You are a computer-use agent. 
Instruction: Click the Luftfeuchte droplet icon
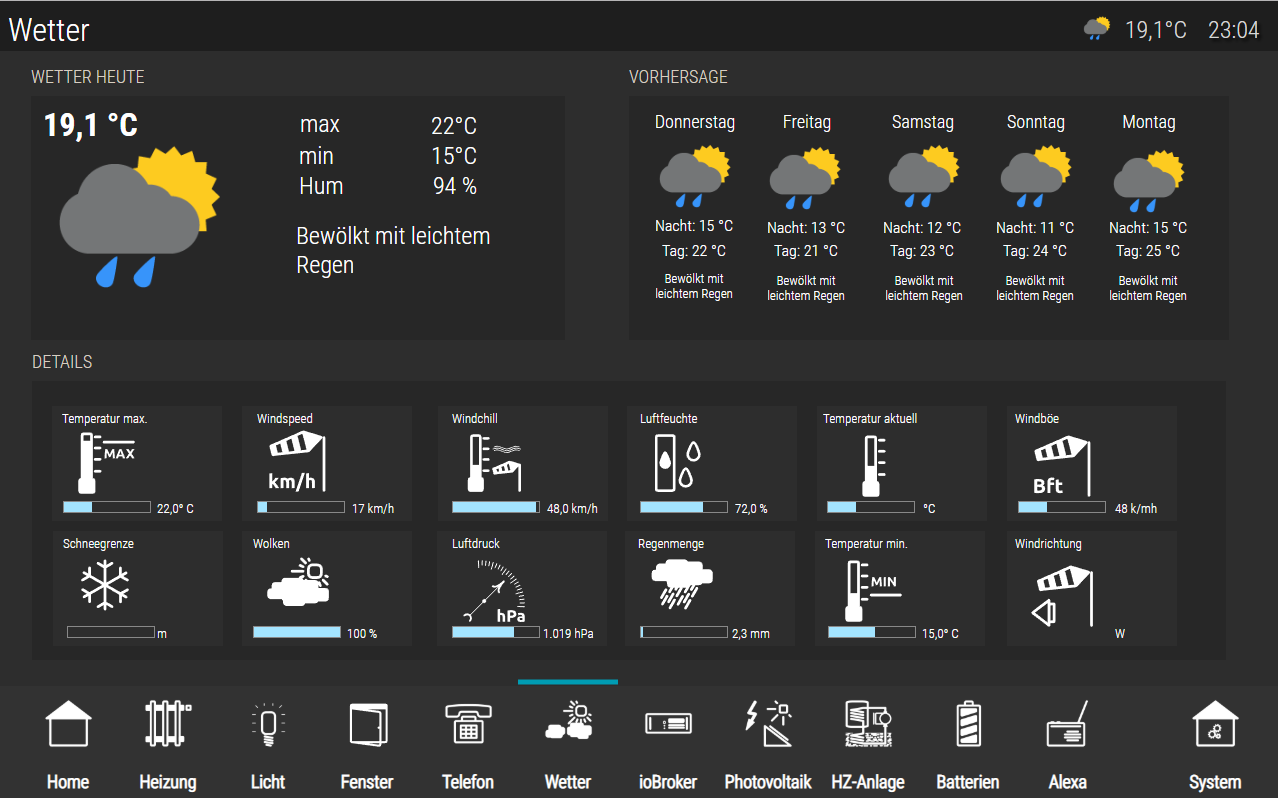(679, 463)
